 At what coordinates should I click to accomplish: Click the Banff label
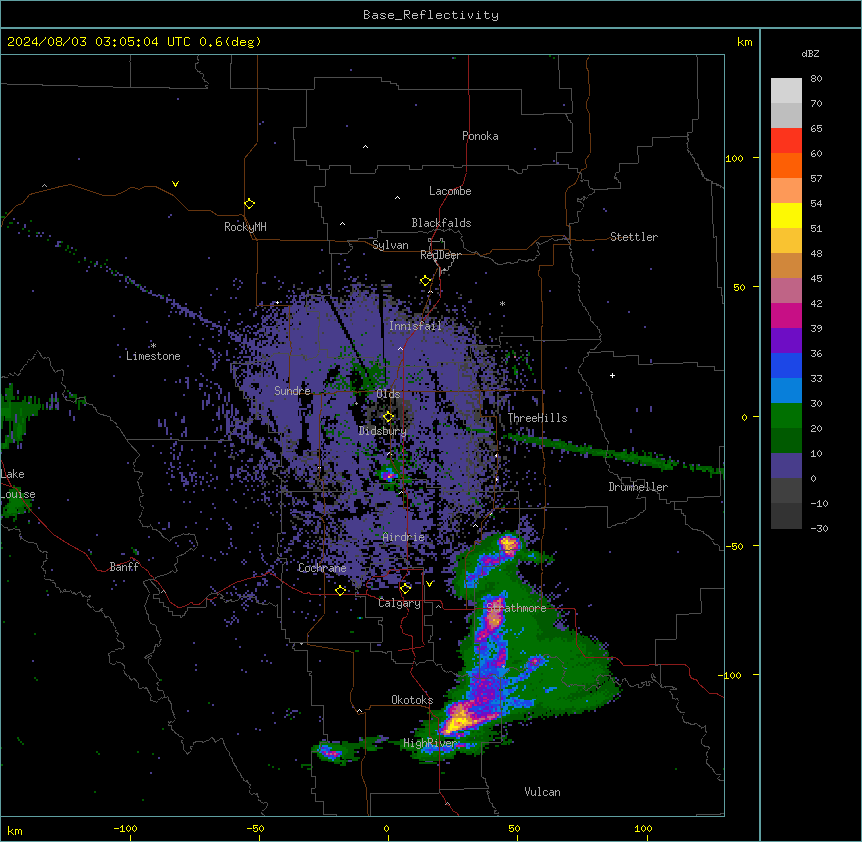tap(124, 567)
